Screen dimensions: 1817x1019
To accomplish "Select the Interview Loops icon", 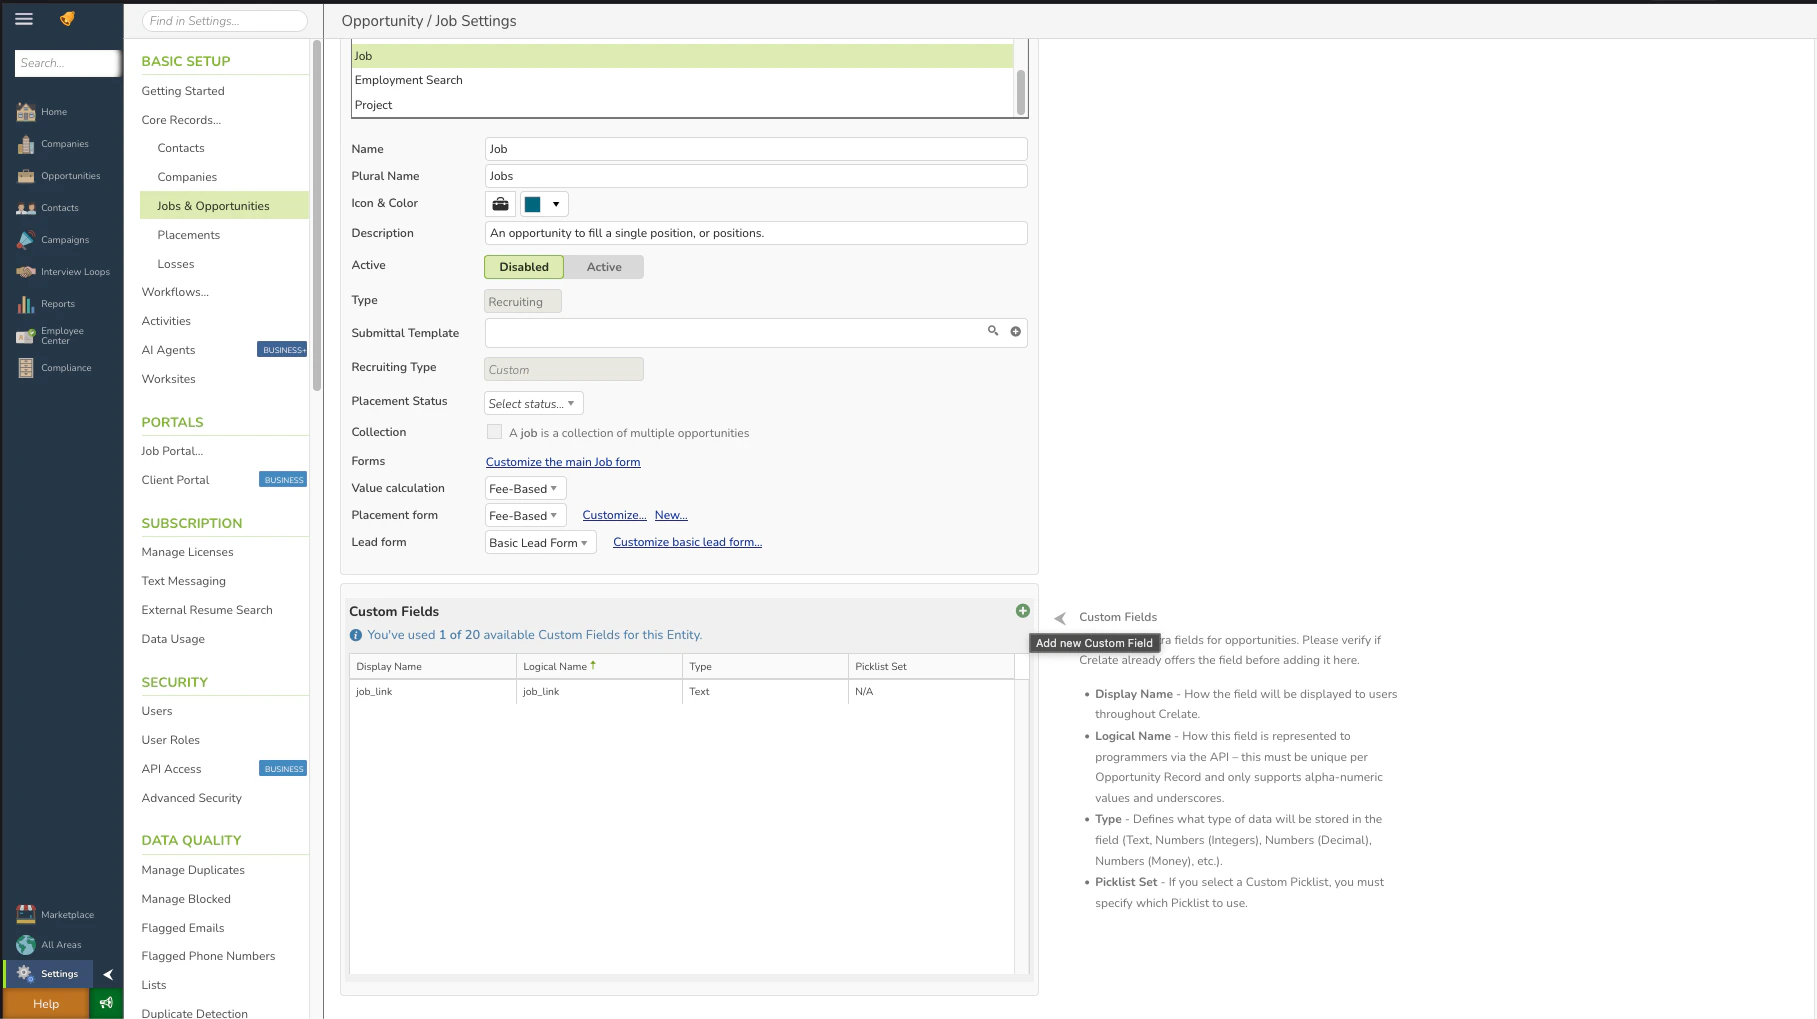I will [x=26, y=271].
